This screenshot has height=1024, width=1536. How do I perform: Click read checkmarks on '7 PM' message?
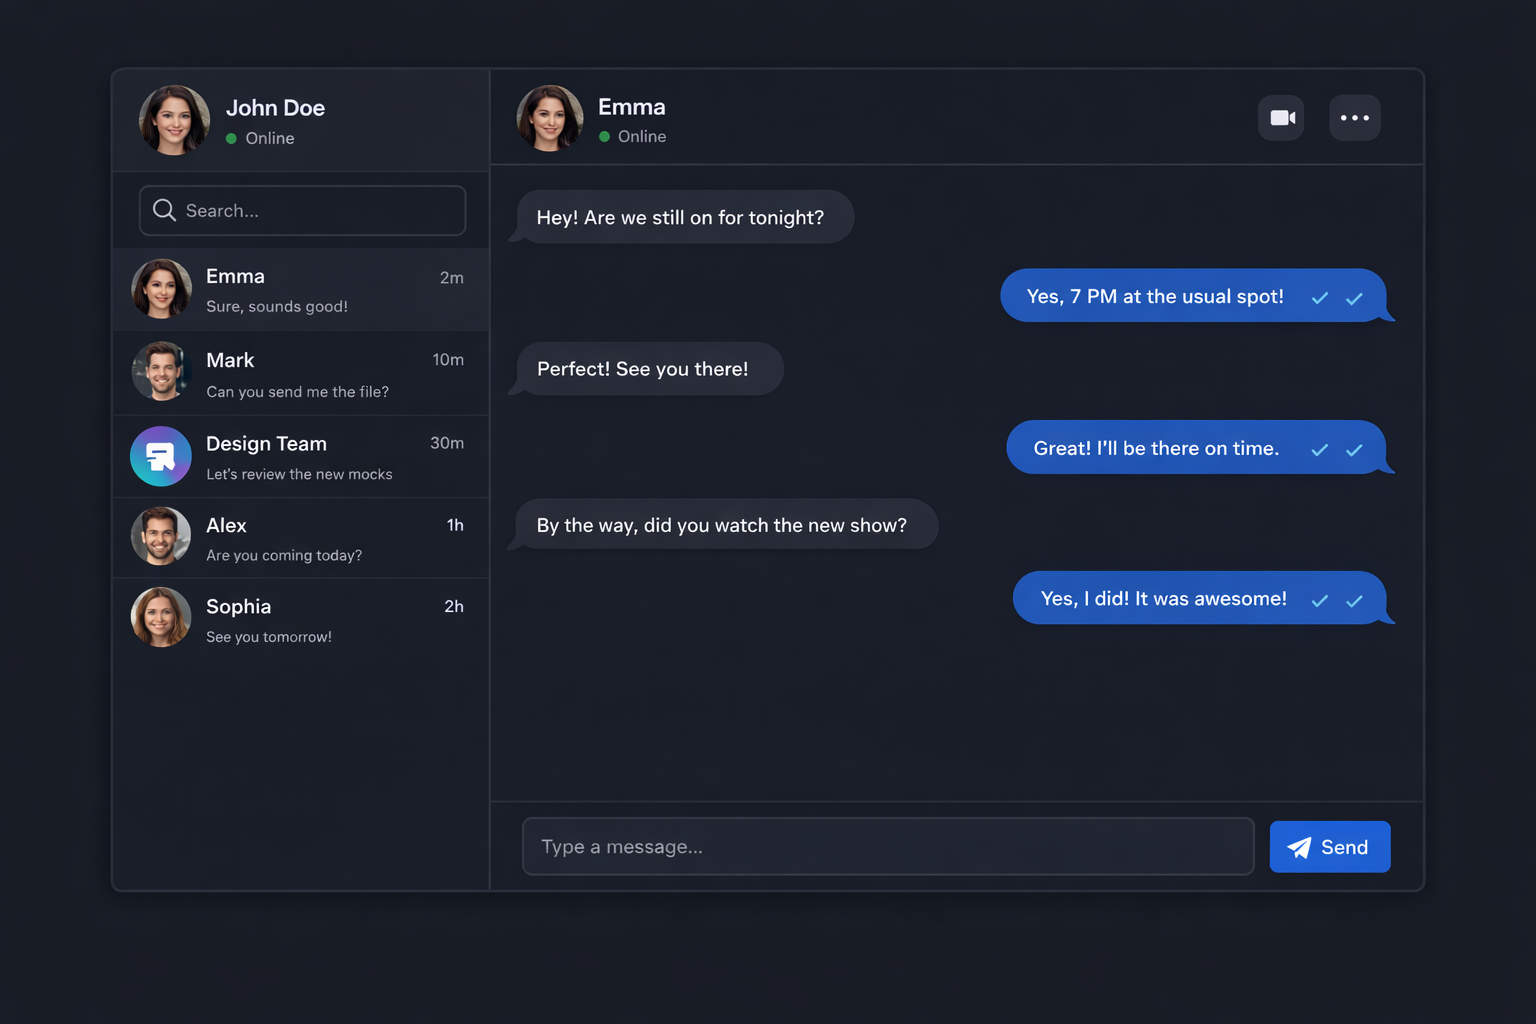coord(1337,298)
